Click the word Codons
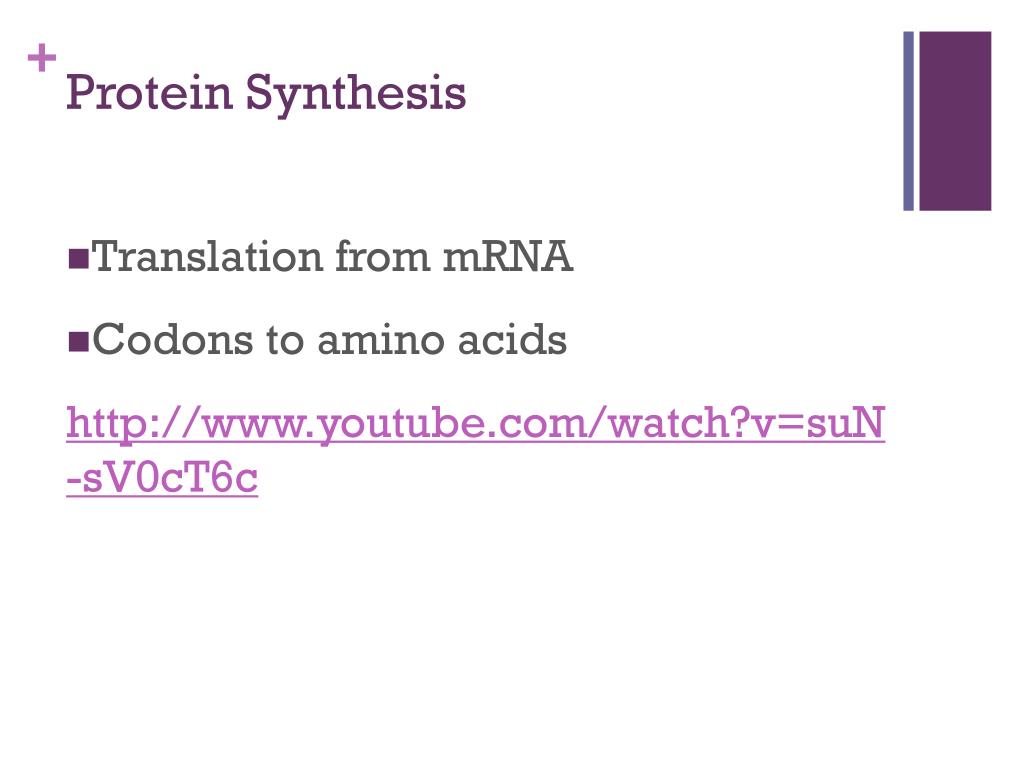The image size is (1024, 768). click(x=172, y=340)
